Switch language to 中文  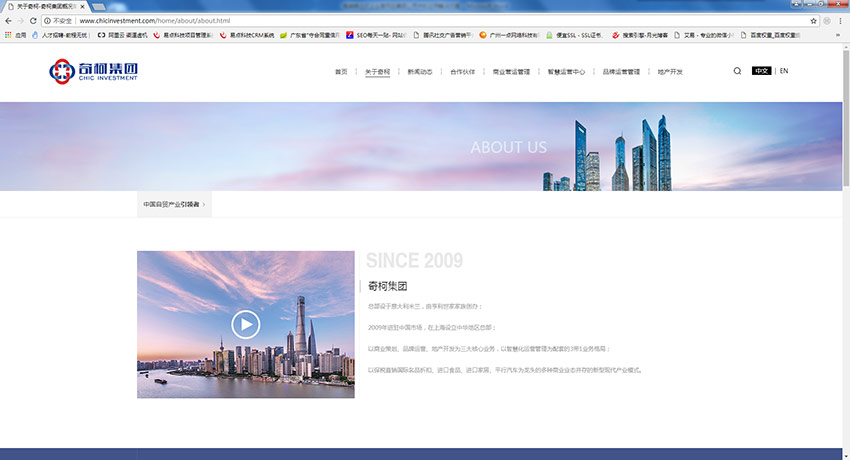point(761,71)
